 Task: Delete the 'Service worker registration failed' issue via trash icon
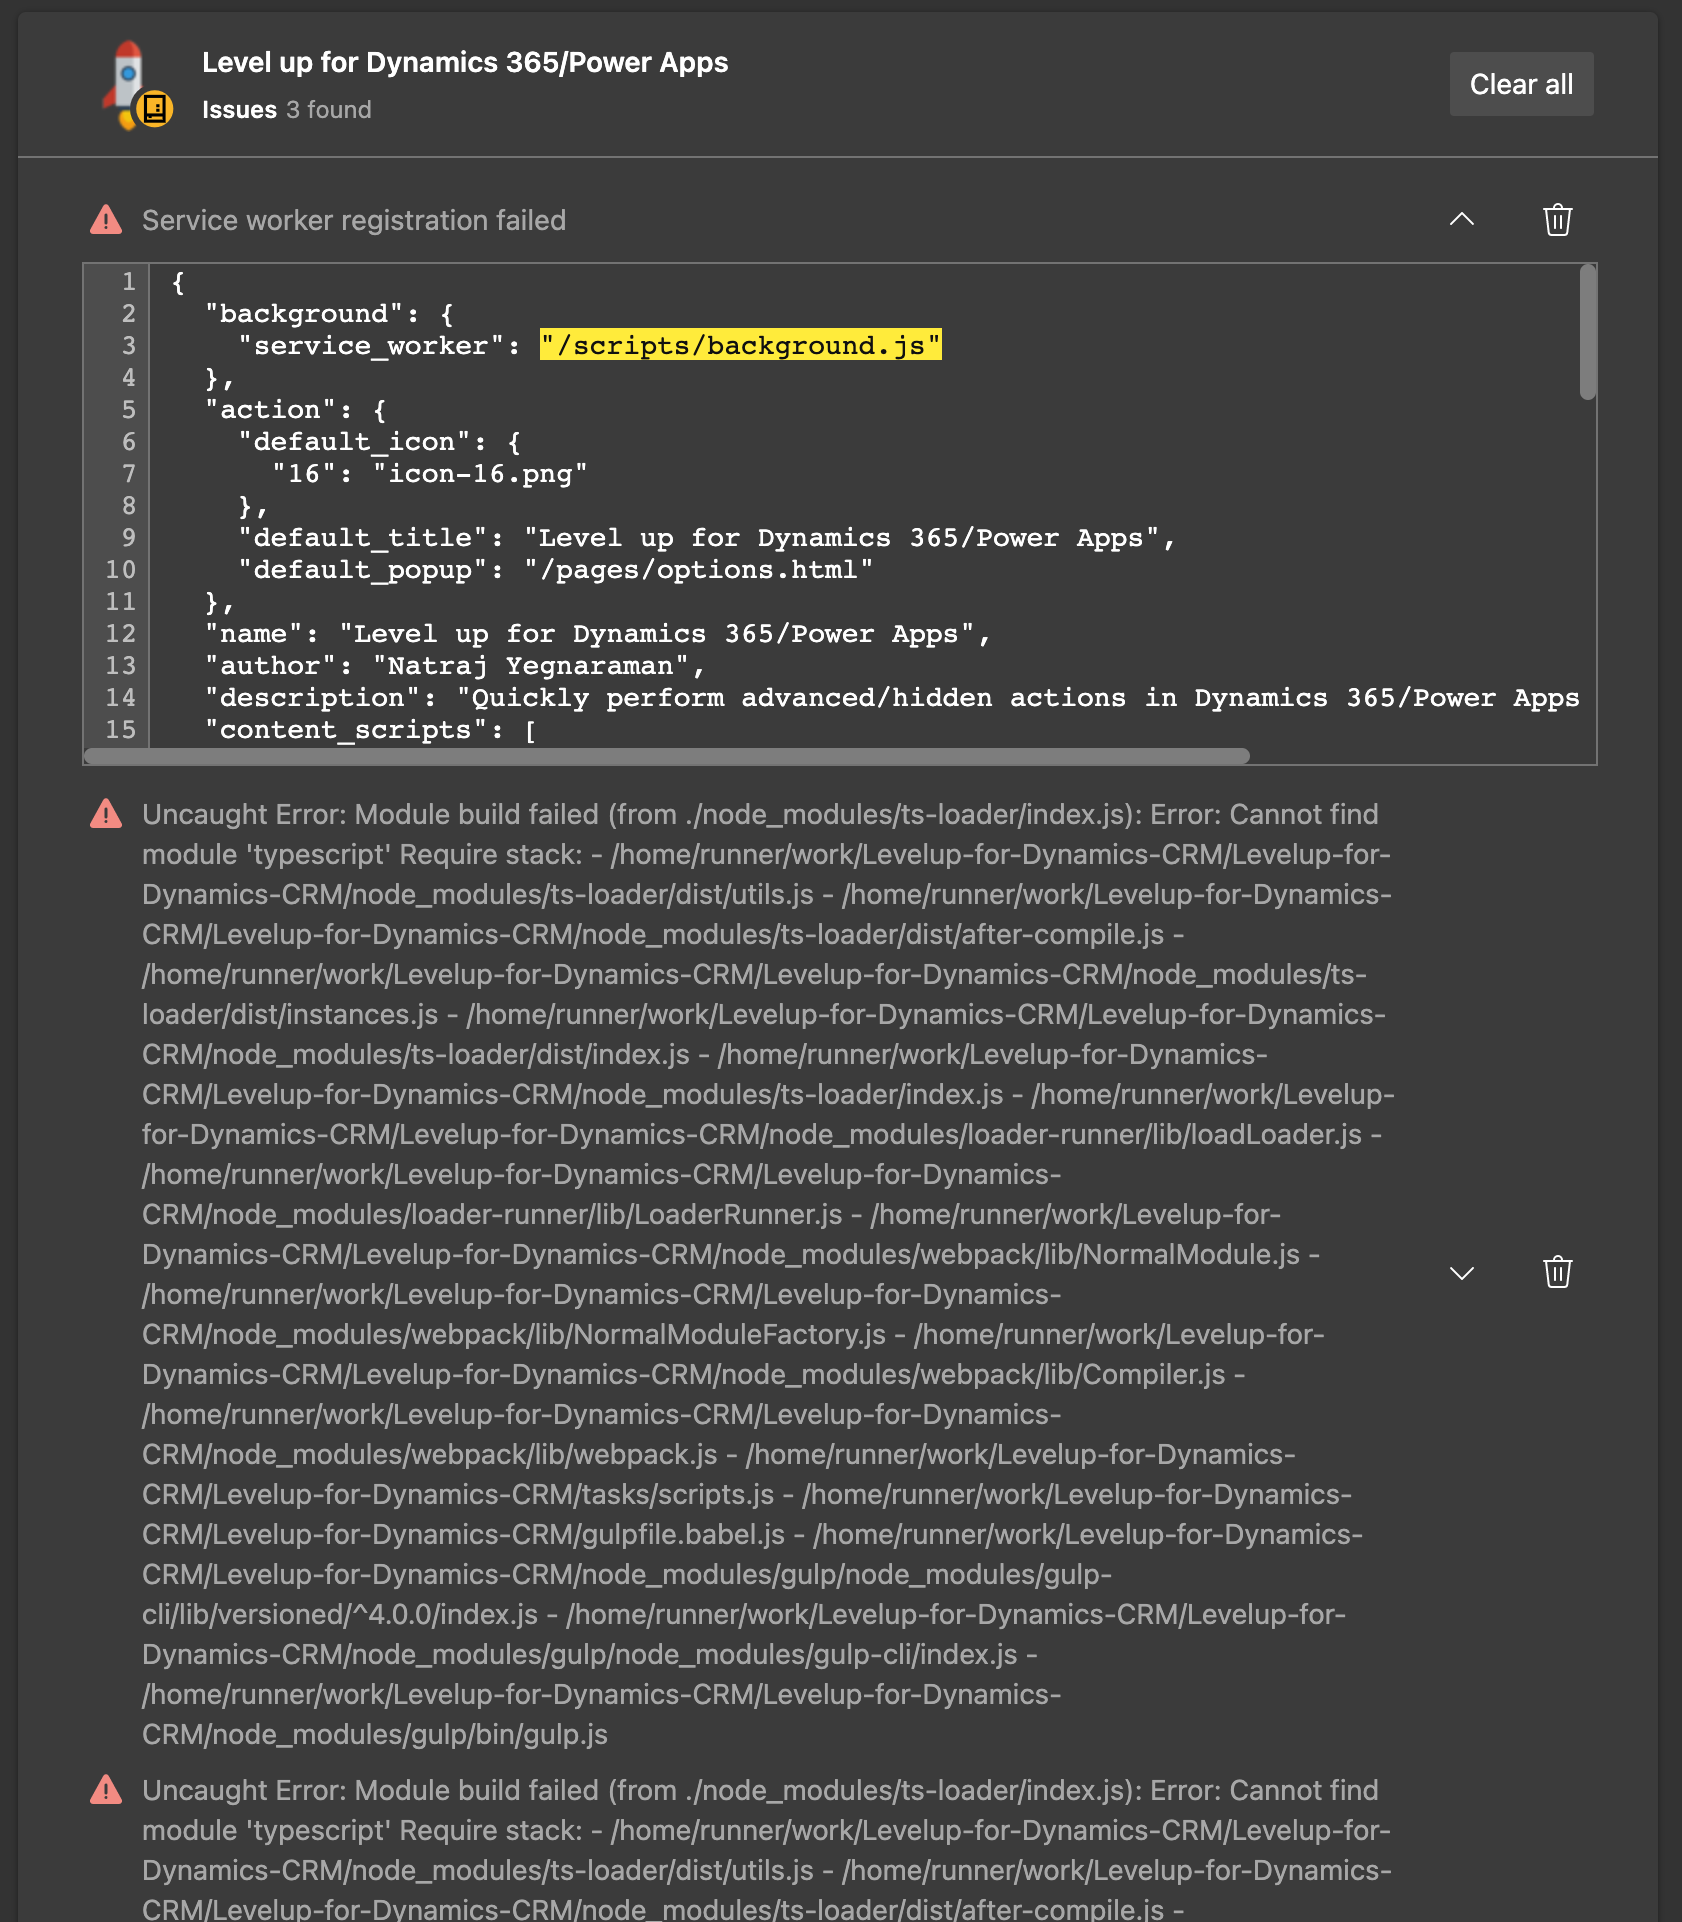1558,220
